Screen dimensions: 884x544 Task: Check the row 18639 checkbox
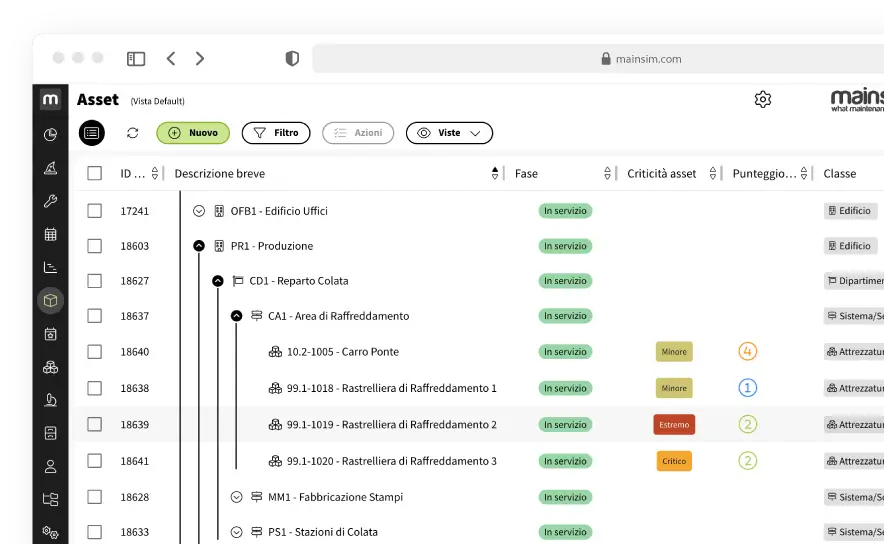coord(95,424)
